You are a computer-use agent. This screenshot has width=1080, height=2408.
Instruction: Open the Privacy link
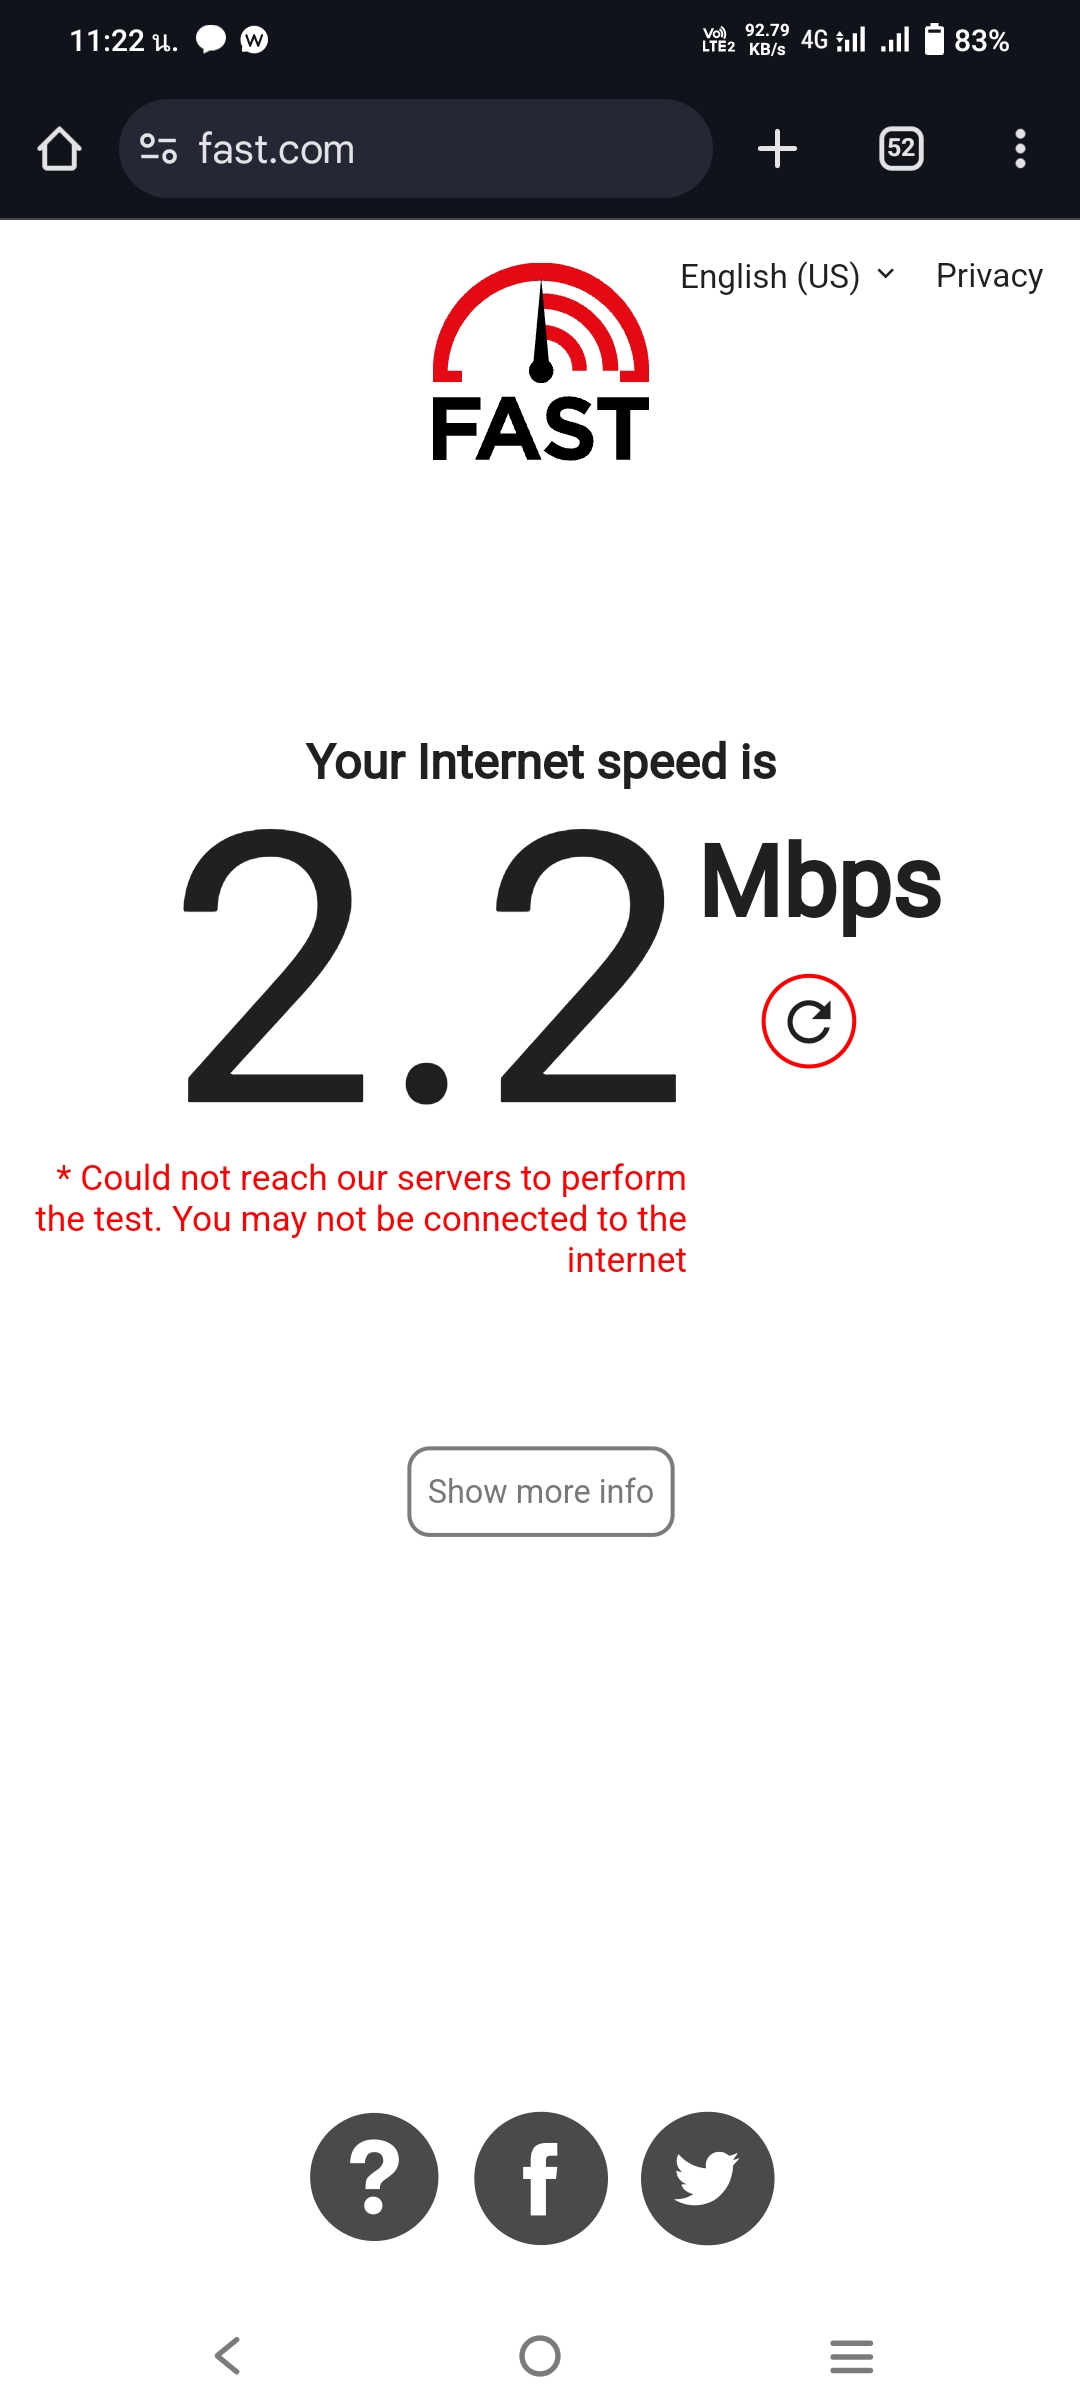989,276
